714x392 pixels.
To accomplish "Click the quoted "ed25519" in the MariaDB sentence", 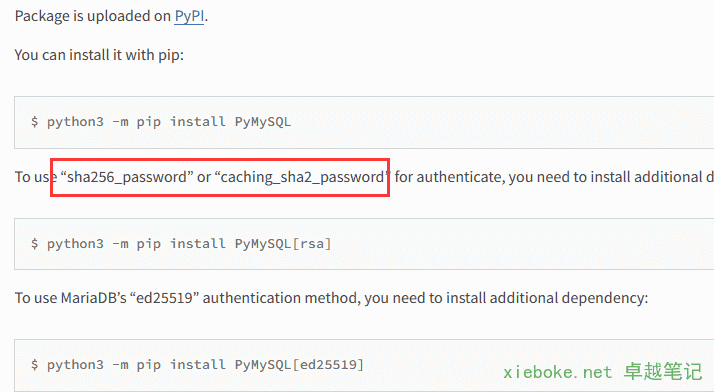I will (x=164, y=298).
